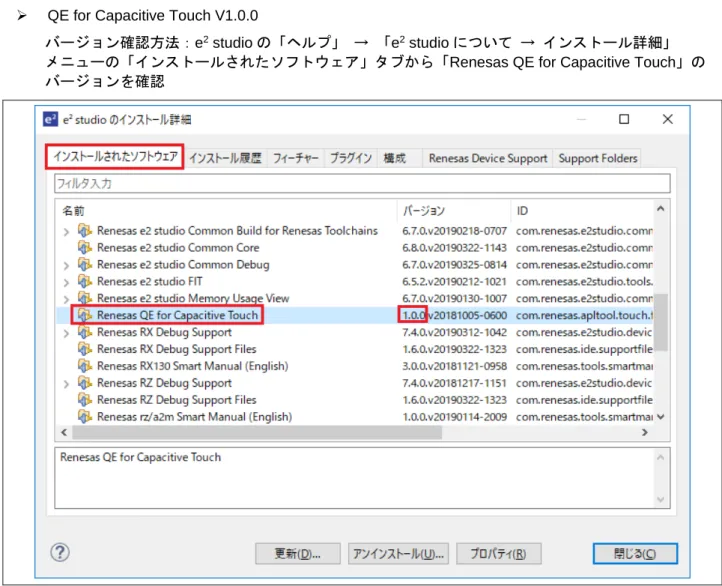The width and height of the screenshot is (722, 586).
Task: Click icon of Renesas e2 studio Common Core
Action: [84, 248]
